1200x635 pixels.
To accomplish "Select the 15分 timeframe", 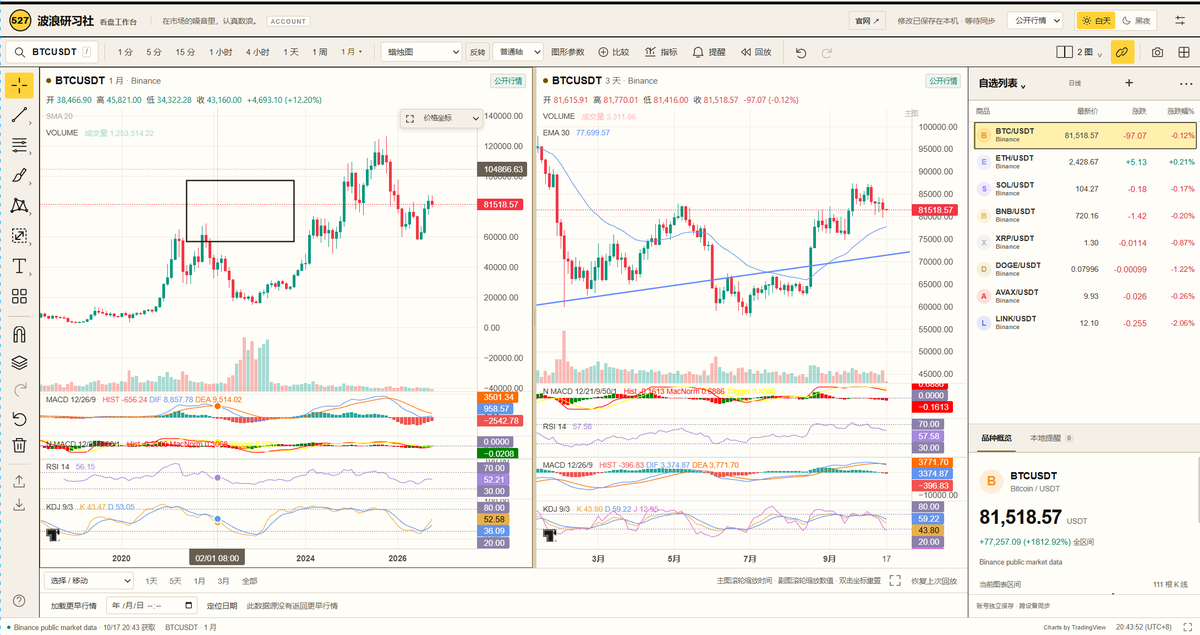I will pos(185,52).
